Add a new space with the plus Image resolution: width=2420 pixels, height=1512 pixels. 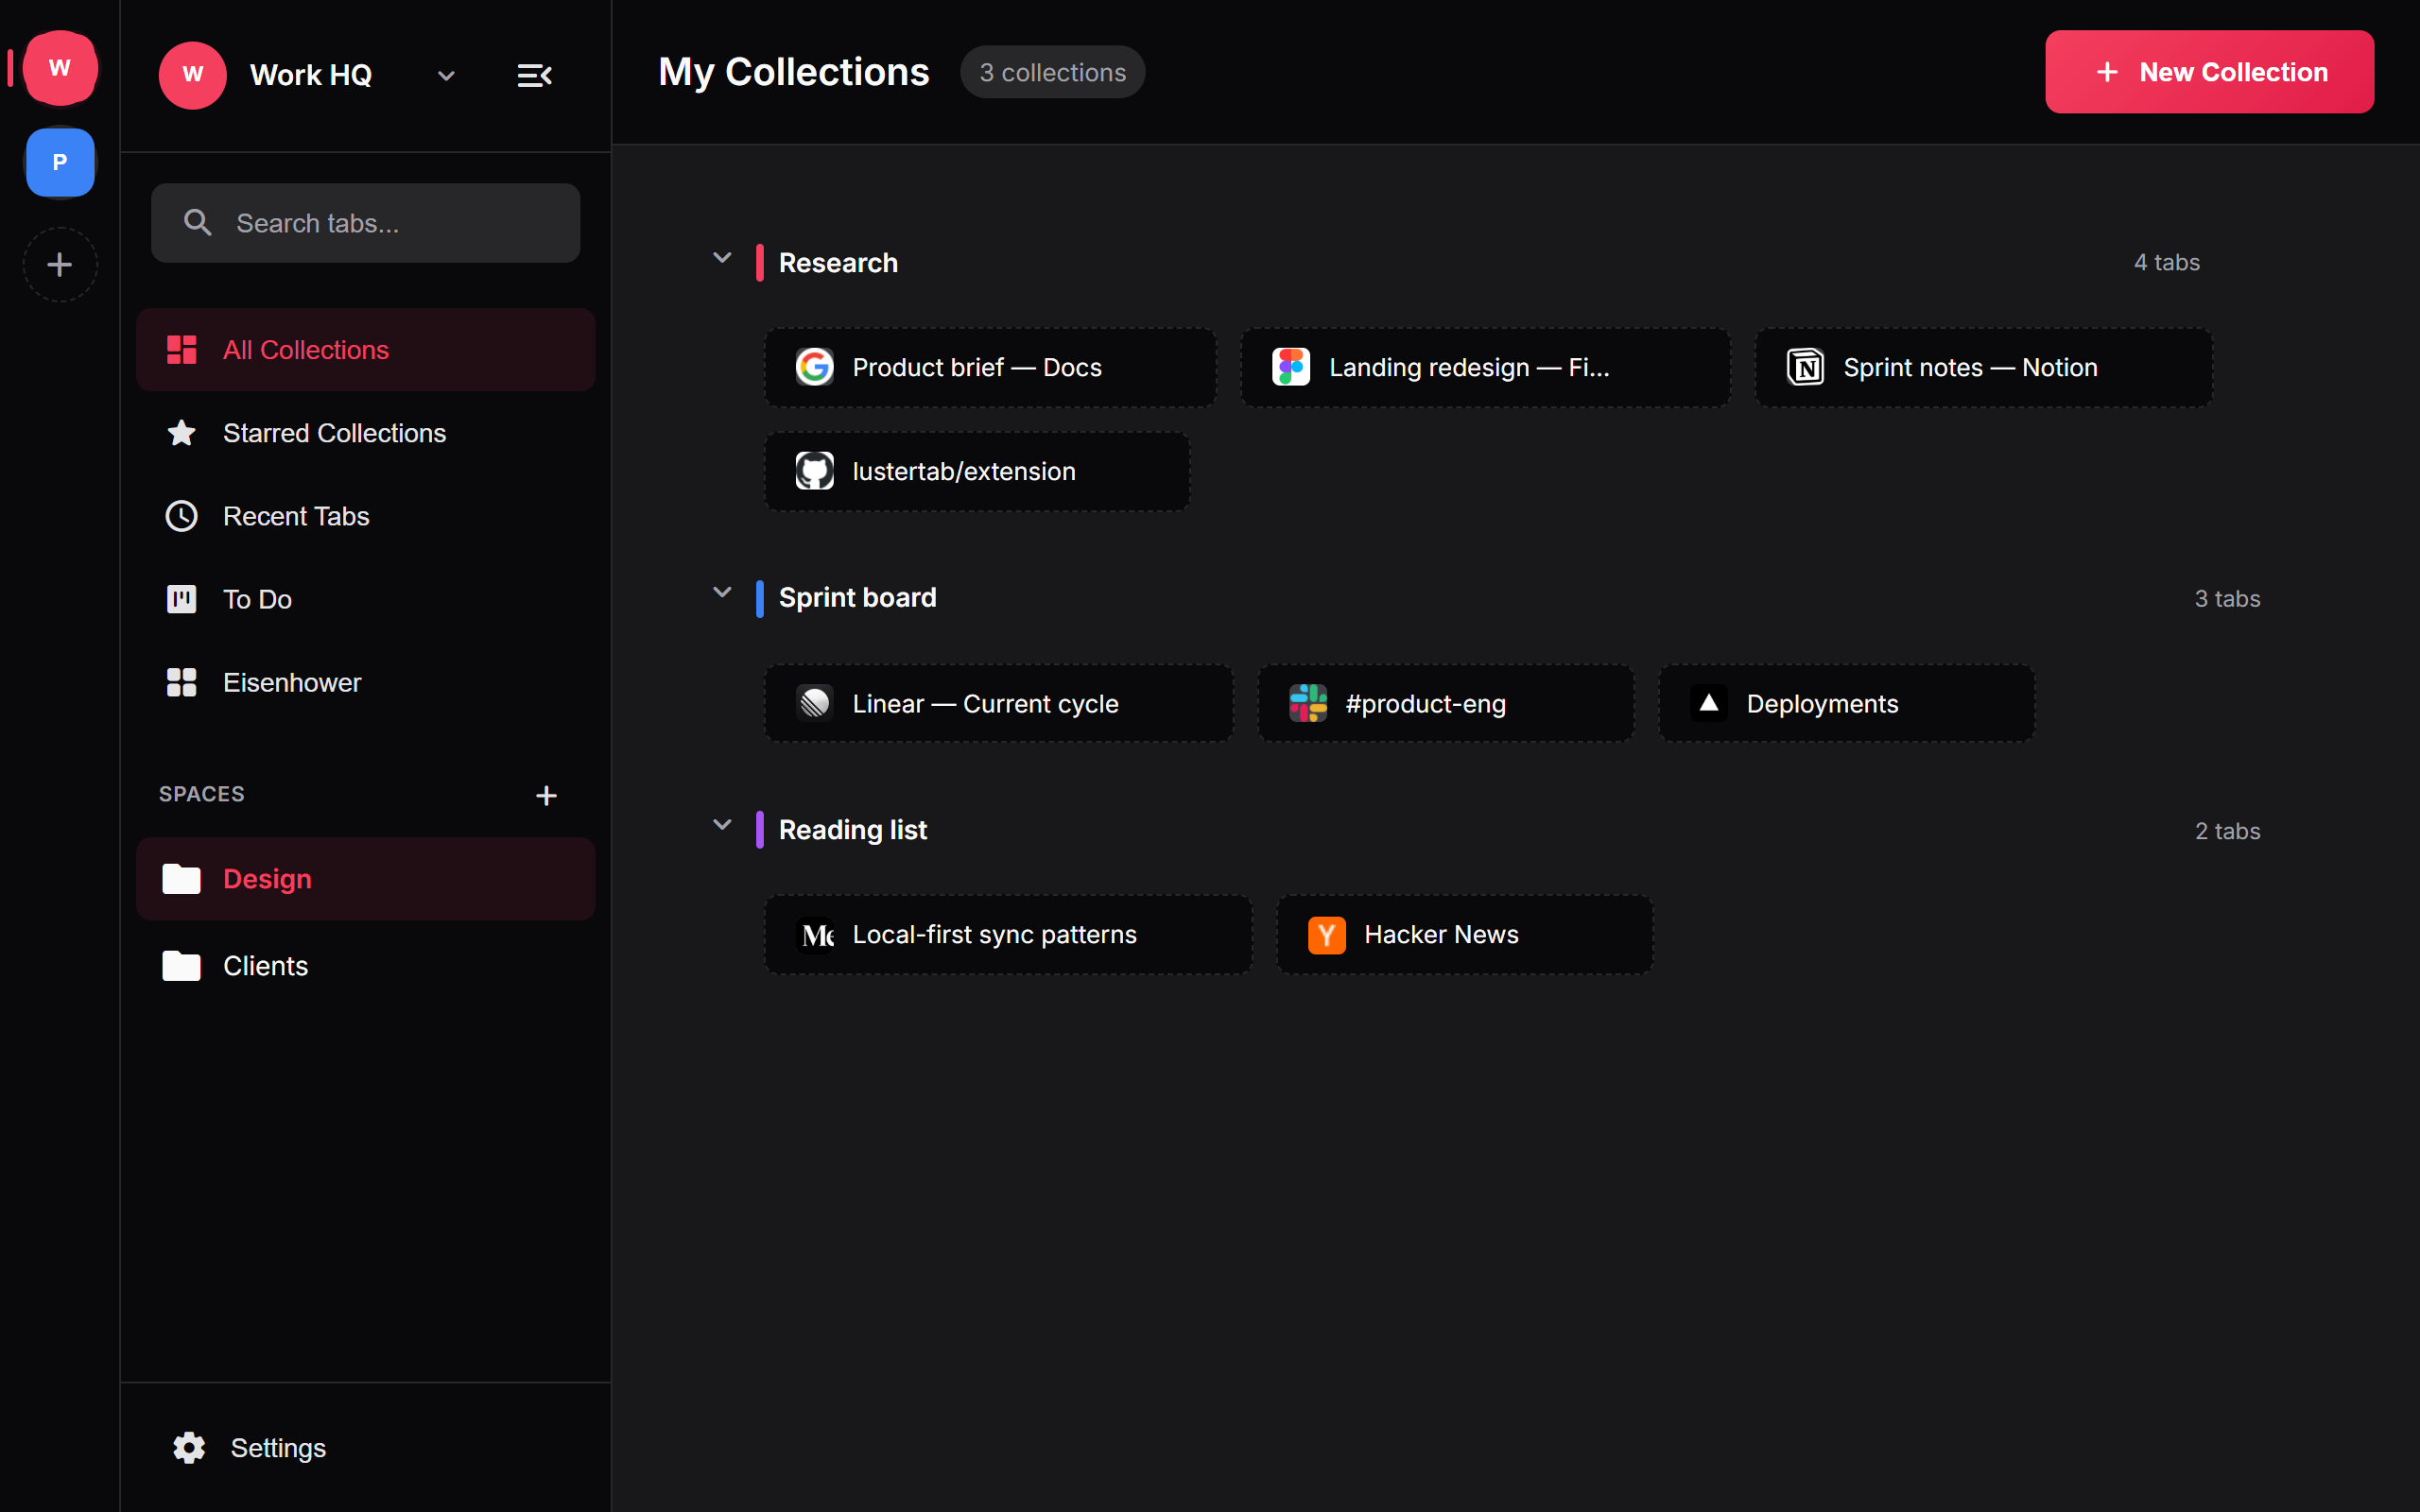click(546, 795)
